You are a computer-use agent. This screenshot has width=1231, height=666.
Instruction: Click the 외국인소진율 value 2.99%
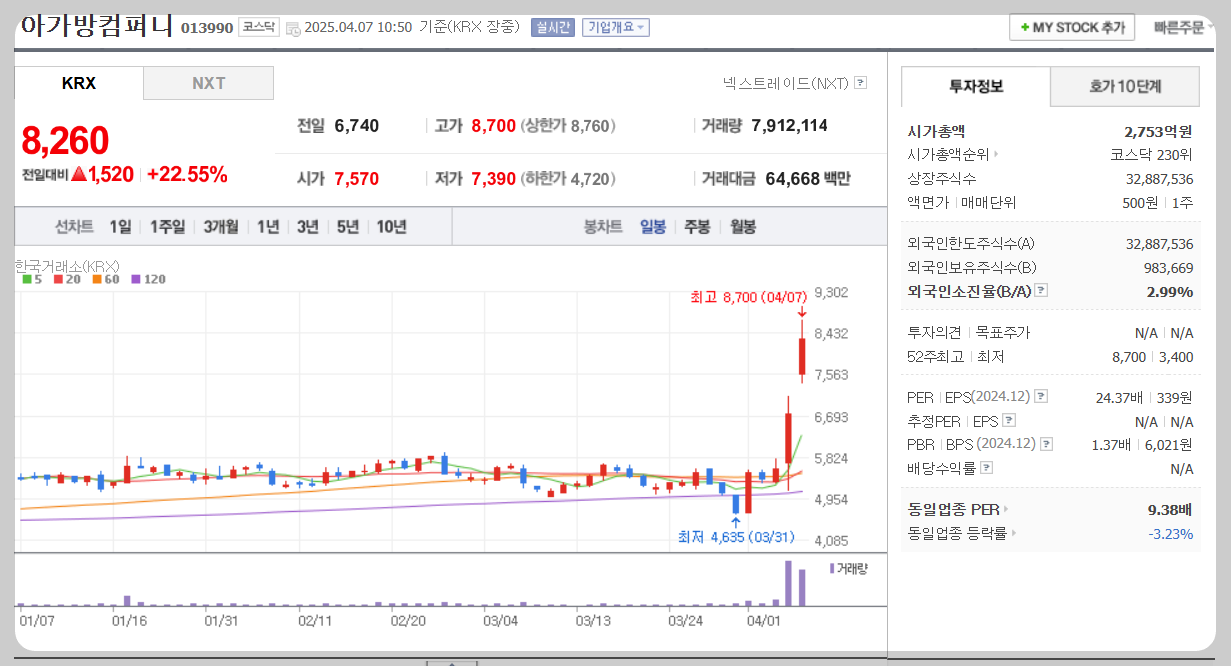[1170, 292]
